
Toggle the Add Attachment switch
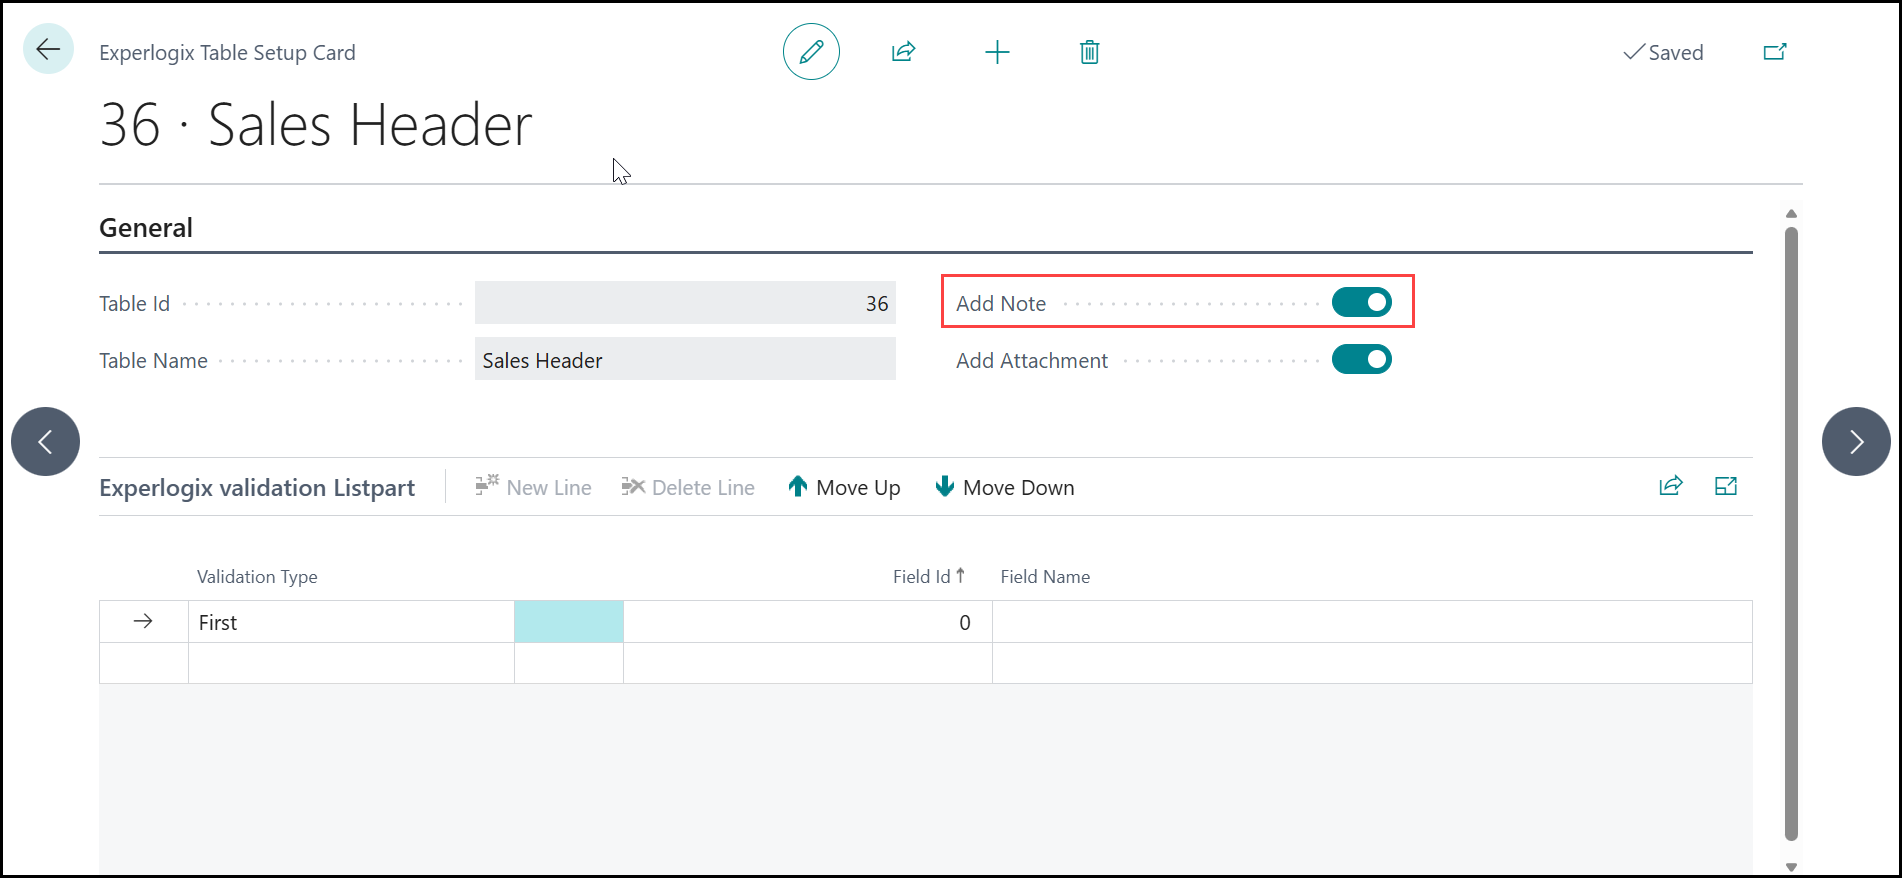pyautogui.click(x=1361, y=359)
